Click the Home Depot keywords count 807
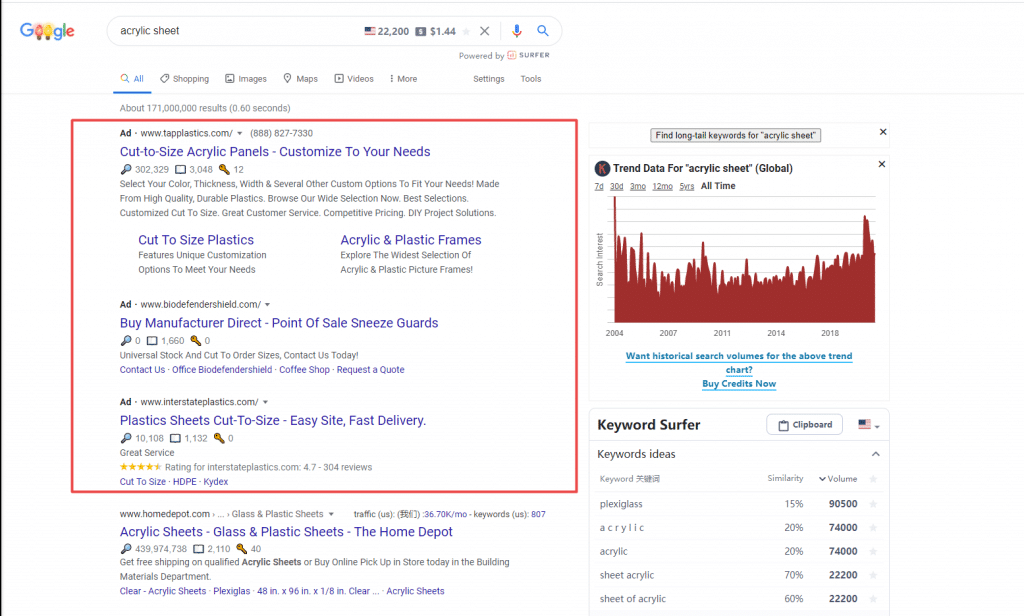The image size is (1024, 616). coord(538,514)
